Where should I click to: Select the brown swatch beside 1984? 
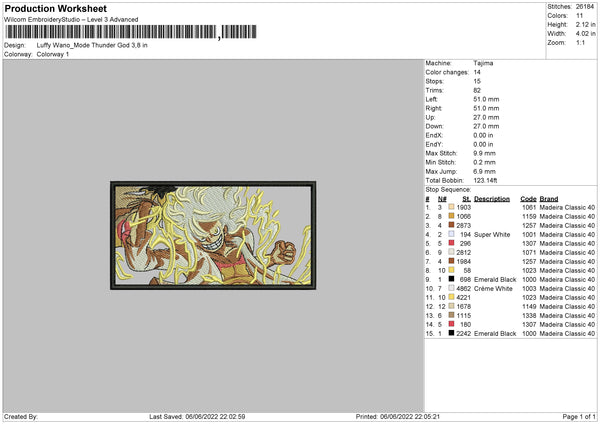coord(451,261)
